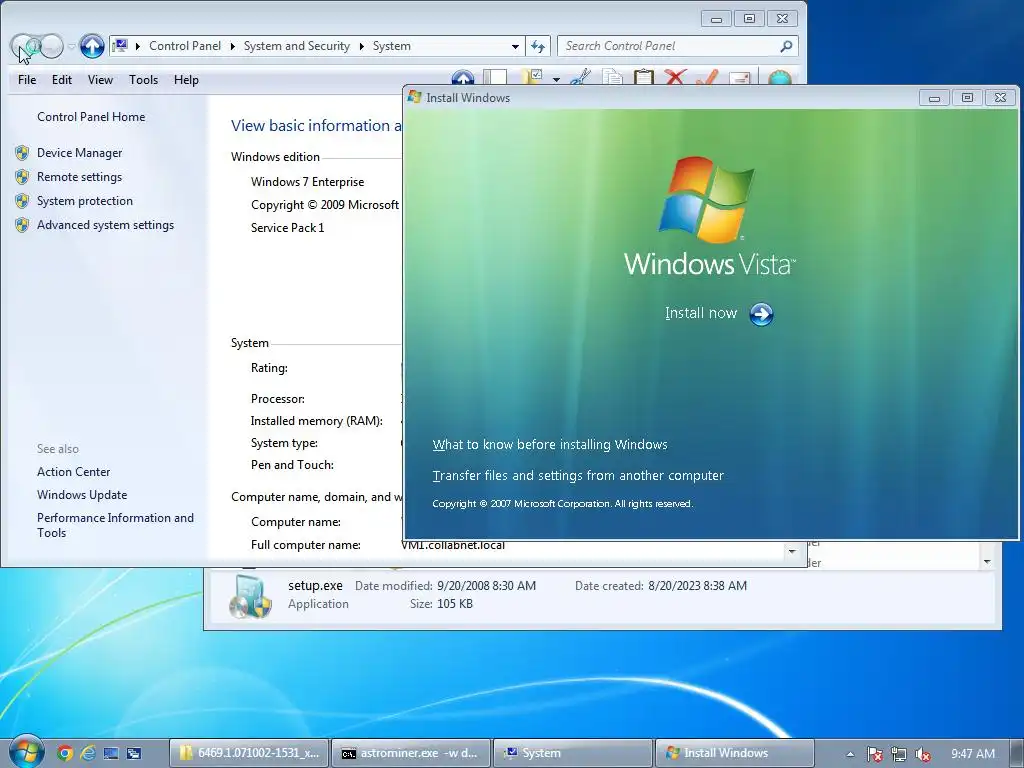Viewport: 1024px width, 768px height.
Task: Click the Windows 7 Enterprise edition text
Action: tap(308, 182)
